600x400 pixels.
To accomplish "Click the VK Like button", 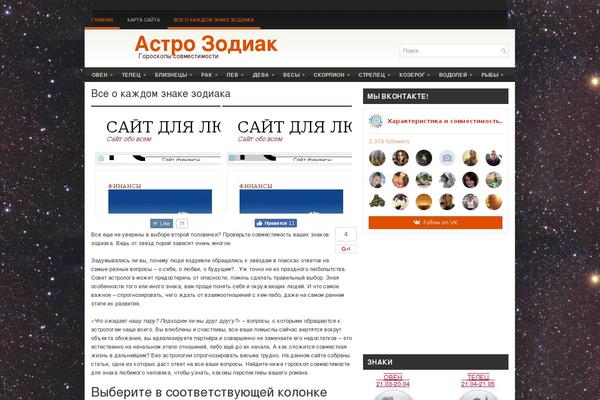I will pos(161,224).
